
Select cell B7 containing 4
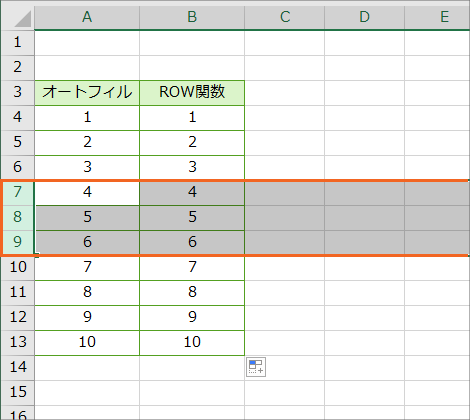(192, 193)
